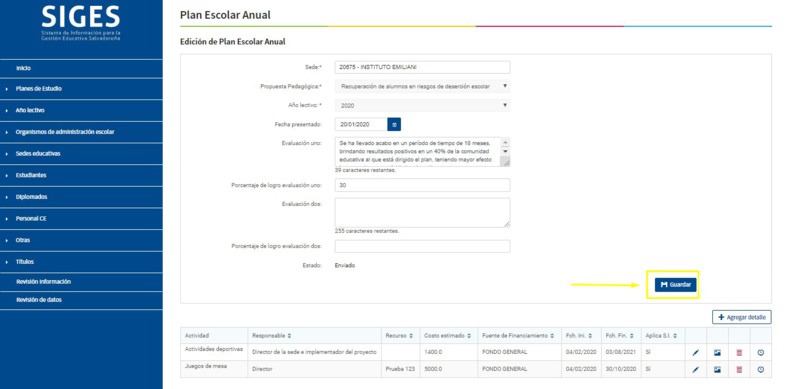This screenshot has width=789, height=389.
Task: Expand Títulos sidebar menu
Action: coord(81,262)
